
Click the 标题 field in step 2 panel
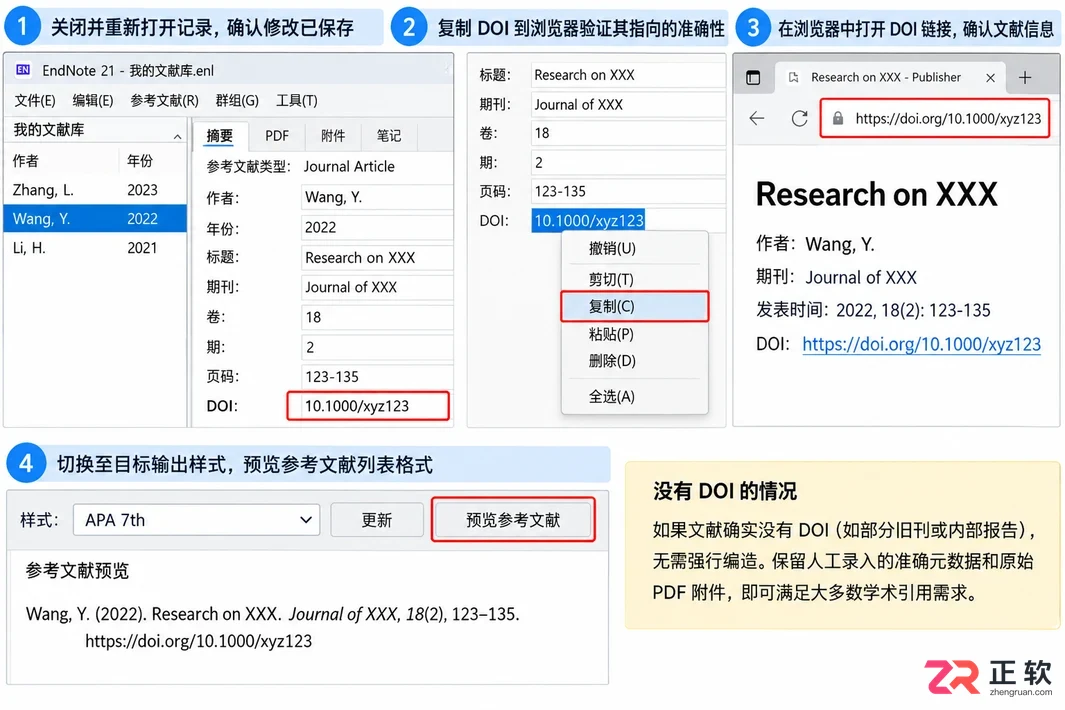[x=628, y=75]
